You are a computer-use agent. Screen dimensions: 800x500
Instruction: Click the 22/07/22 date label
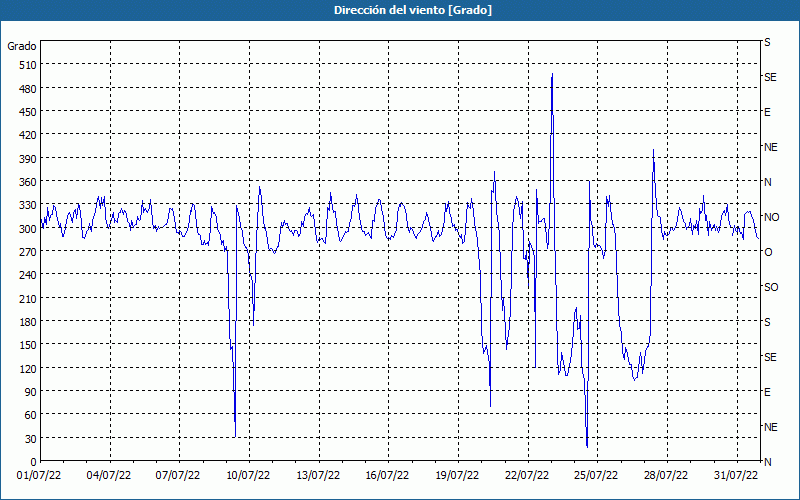point(527,476)
